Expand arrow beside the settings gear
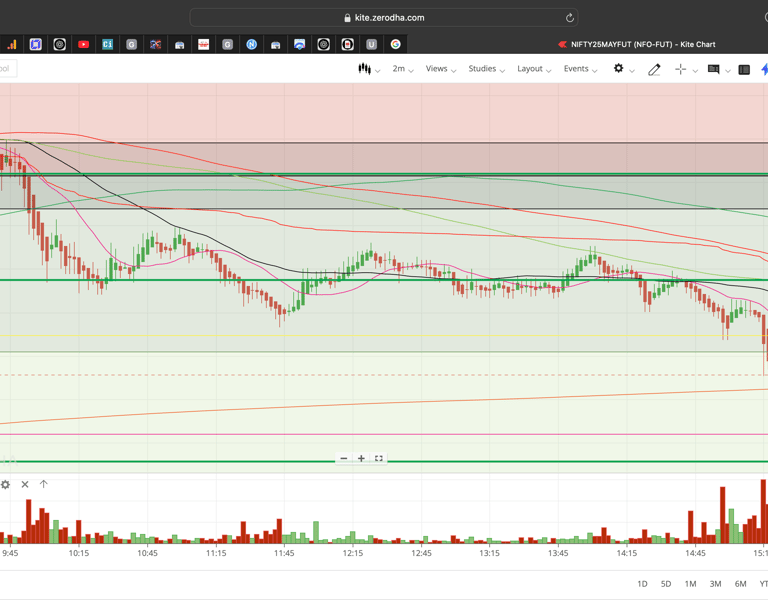The image size is (768, 600). pos(632,71)
